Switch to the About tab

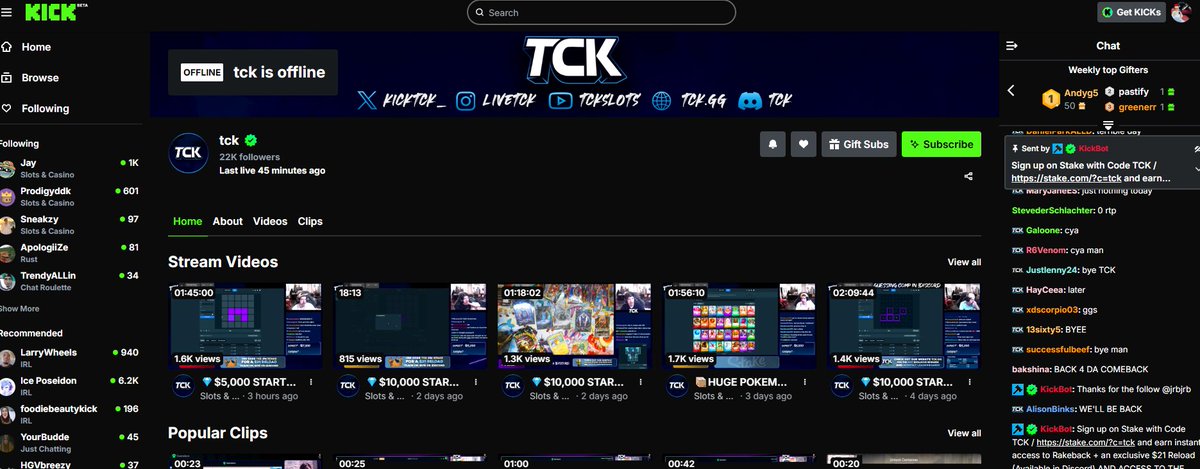coord(228,221)
